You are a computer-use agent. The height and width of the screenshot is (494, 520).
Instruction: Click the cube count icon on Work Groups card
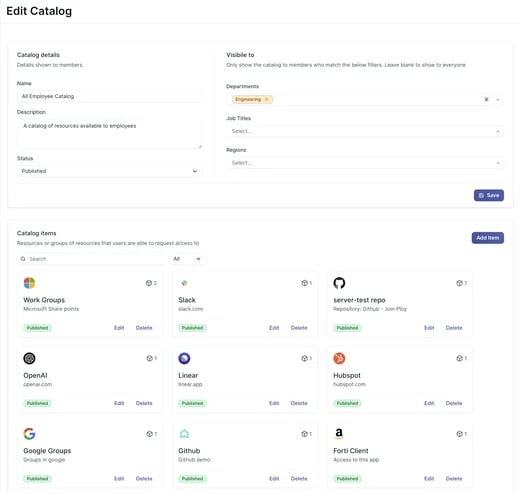click(x=149, y=283)
